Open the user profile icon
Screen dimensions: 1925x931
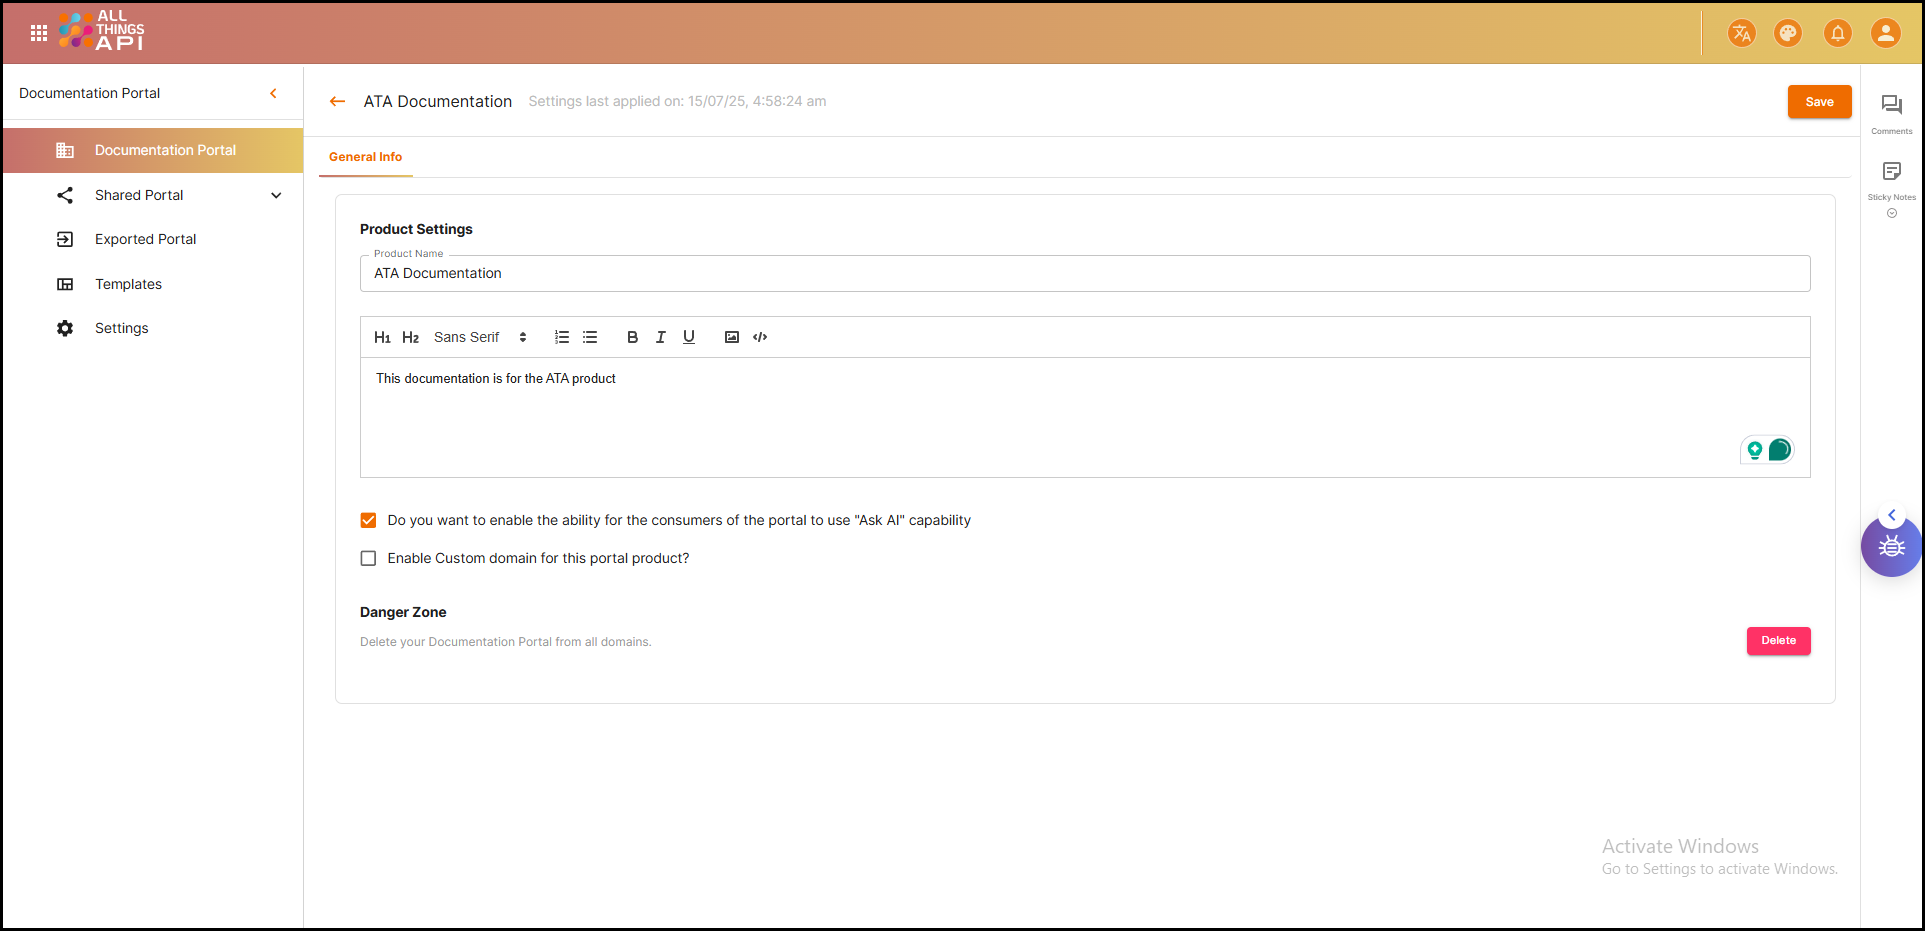(1885, 33)
